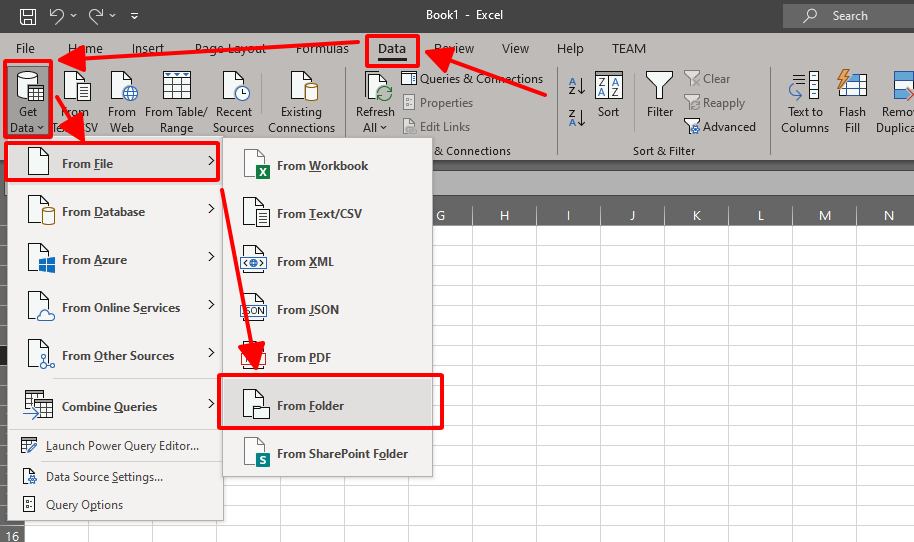Expand Combine Queries submenu
This screenshot has width=914, height=542.
tap(115, 406)
